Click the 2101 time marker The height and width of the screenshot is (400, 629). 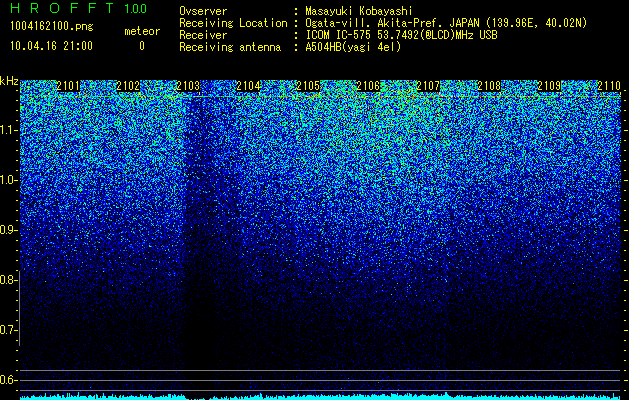(x=68, y=86)
